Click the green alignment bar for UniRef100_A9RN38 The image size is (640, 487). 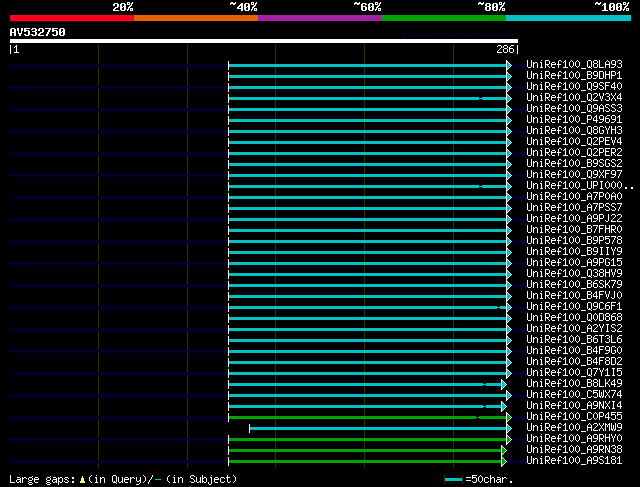coord(365,451)
